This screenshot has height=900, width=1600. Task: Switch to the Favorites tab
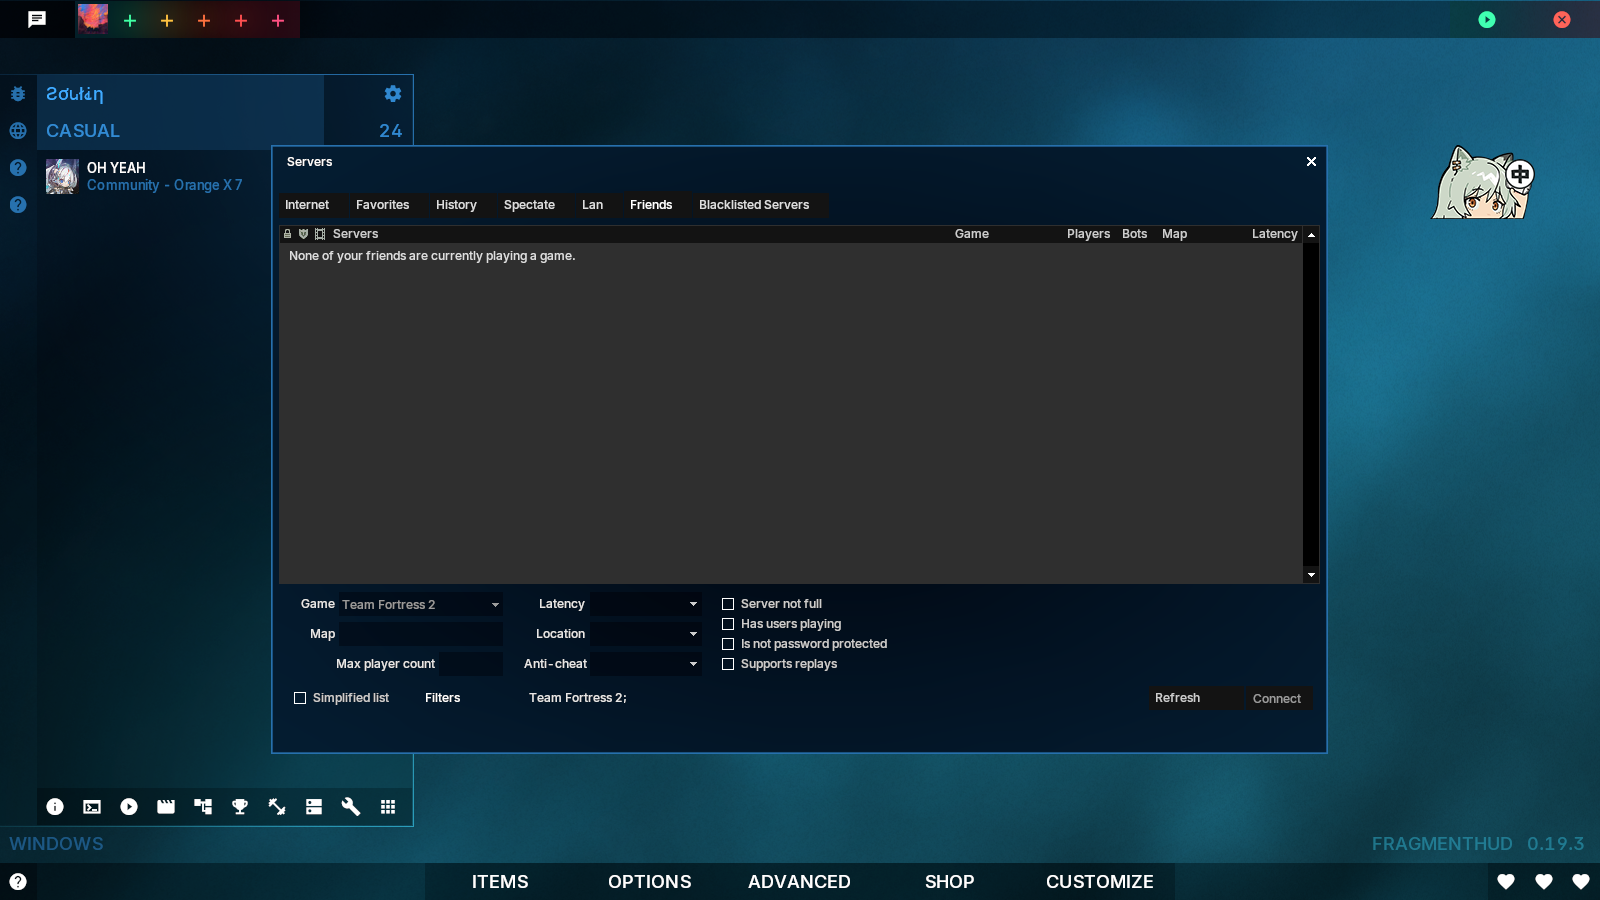pos(383,205)
